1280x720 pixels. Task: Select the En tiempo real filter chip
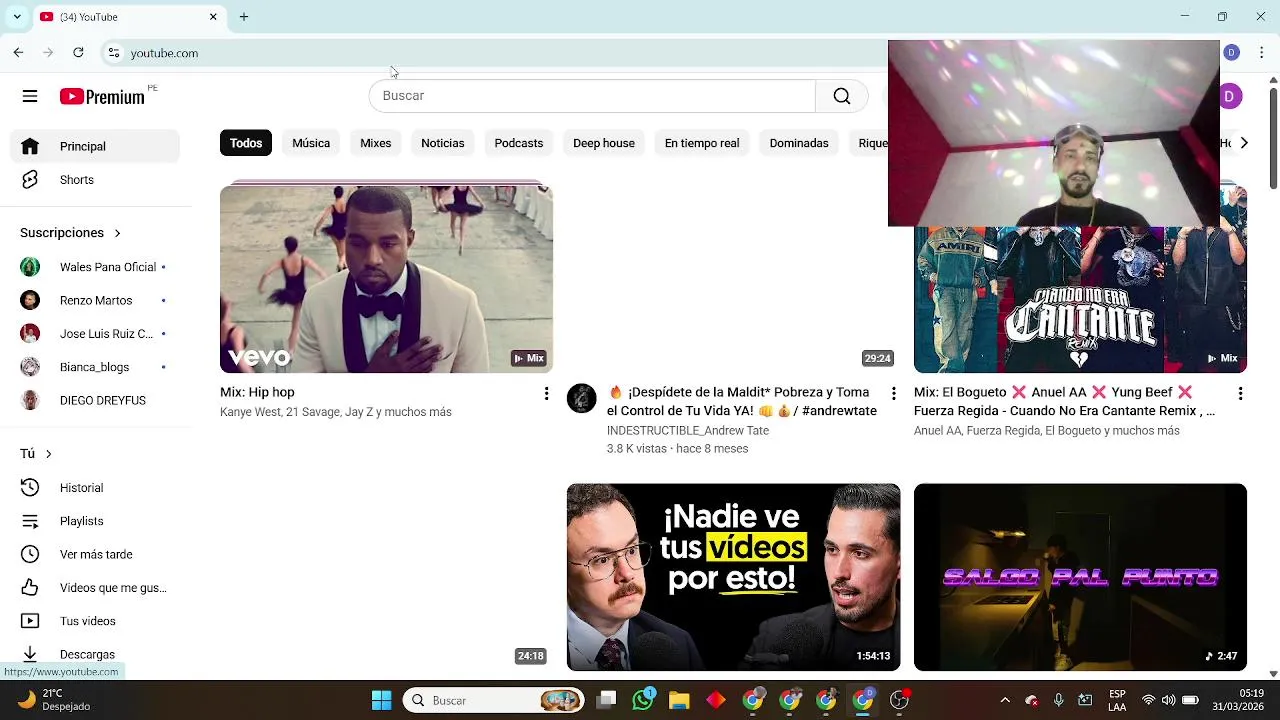[x=702, y=143]
